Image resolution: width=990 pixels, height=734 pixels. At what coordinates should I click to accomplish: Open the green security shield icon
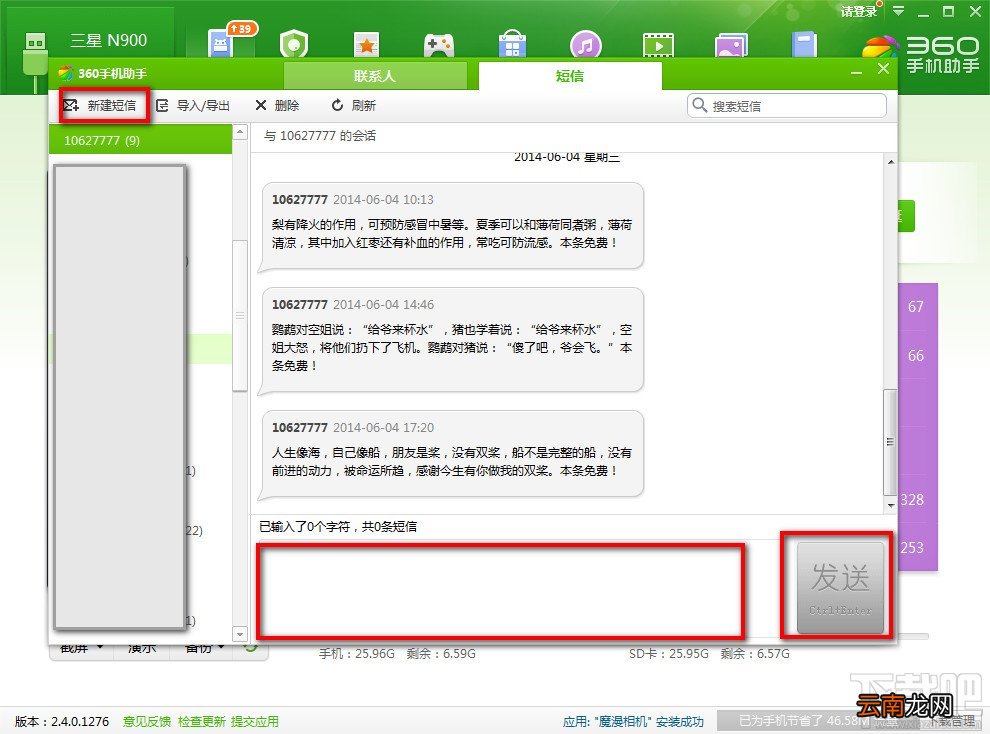tap(294, 44)
